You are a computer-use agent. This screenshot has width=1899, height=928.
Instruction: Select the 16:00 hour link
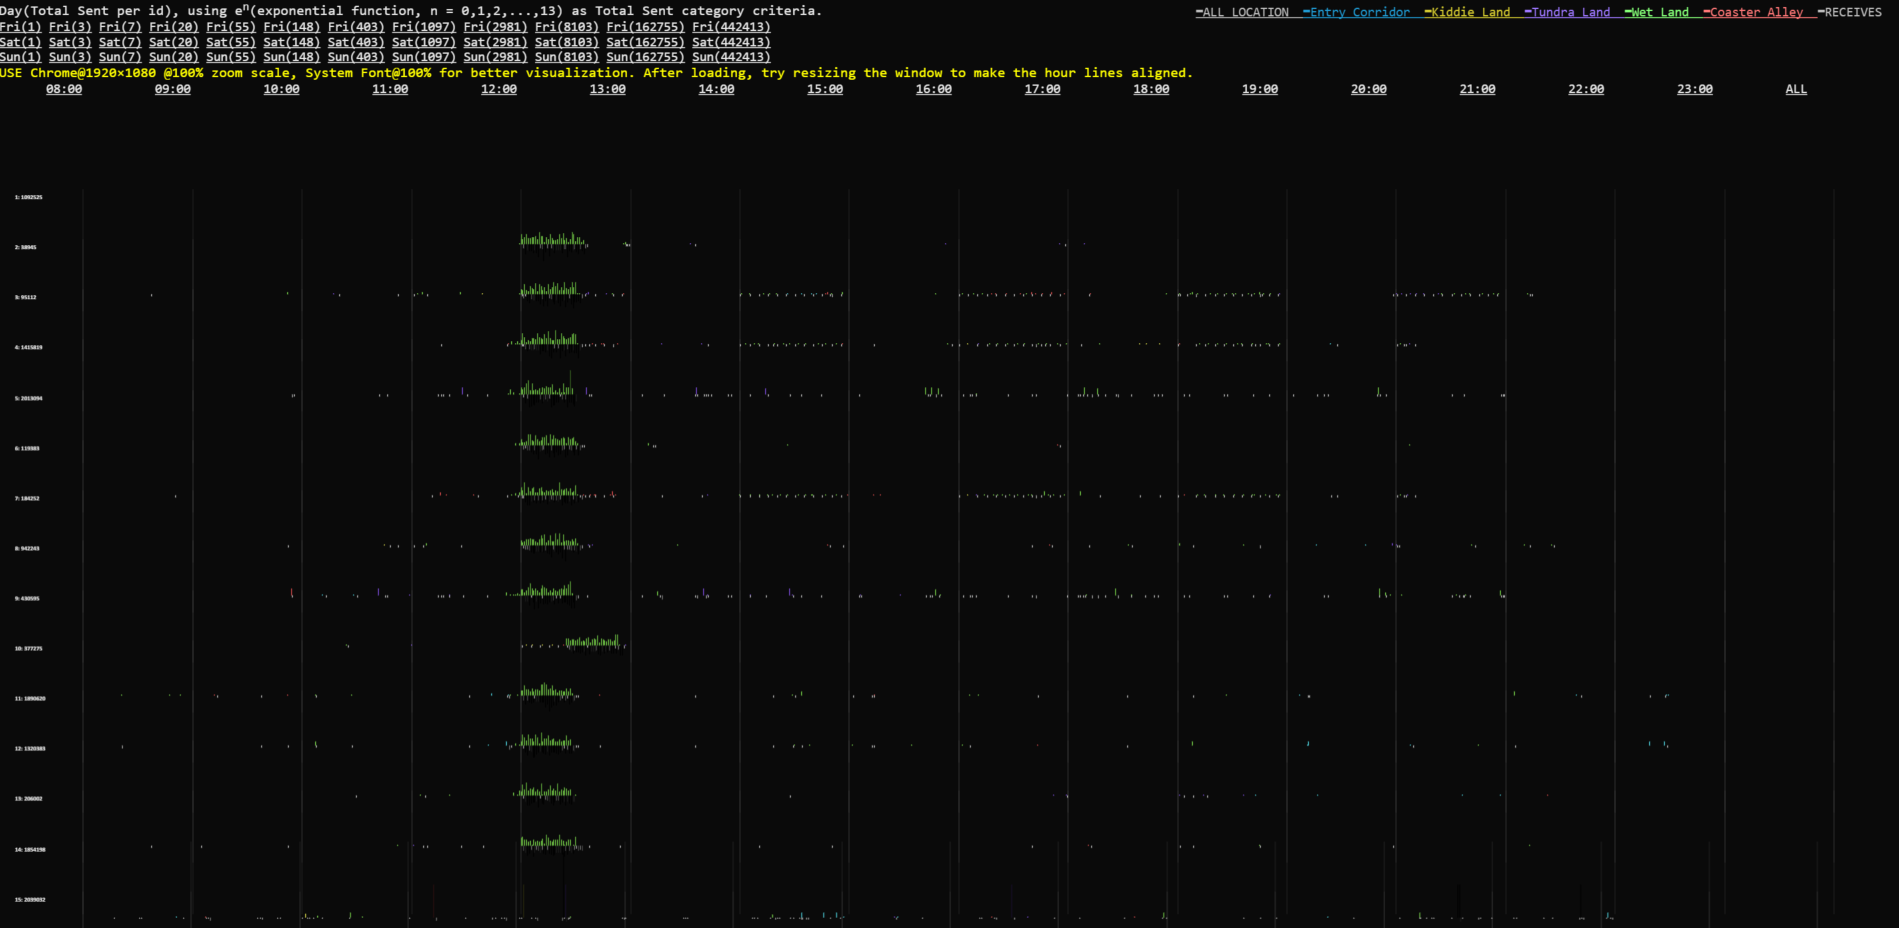[x=934, y=89]
